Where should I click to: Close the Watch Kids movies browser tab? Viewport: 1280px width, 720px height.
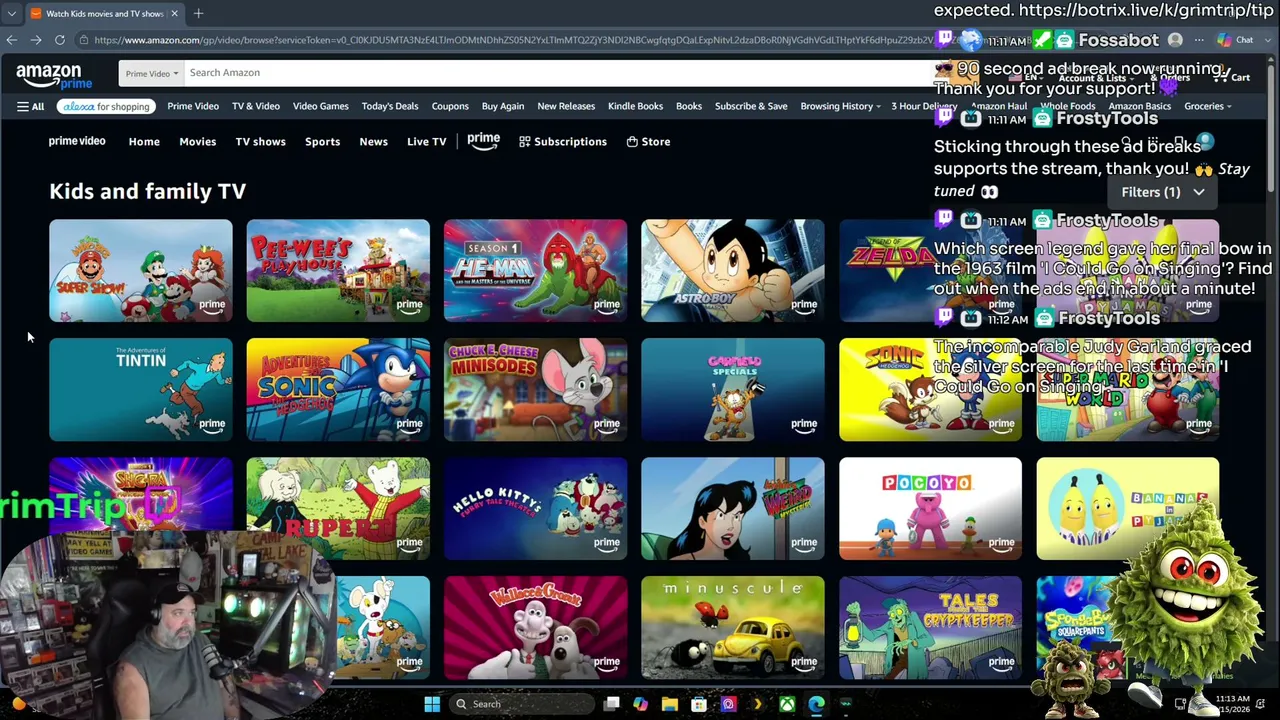pos(174,13)
